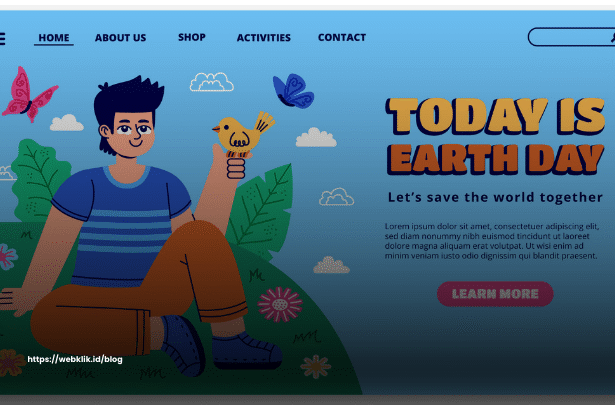Click the yellow bird on hand
Viewport: 615px width, 405px height.
pos(243,134)
